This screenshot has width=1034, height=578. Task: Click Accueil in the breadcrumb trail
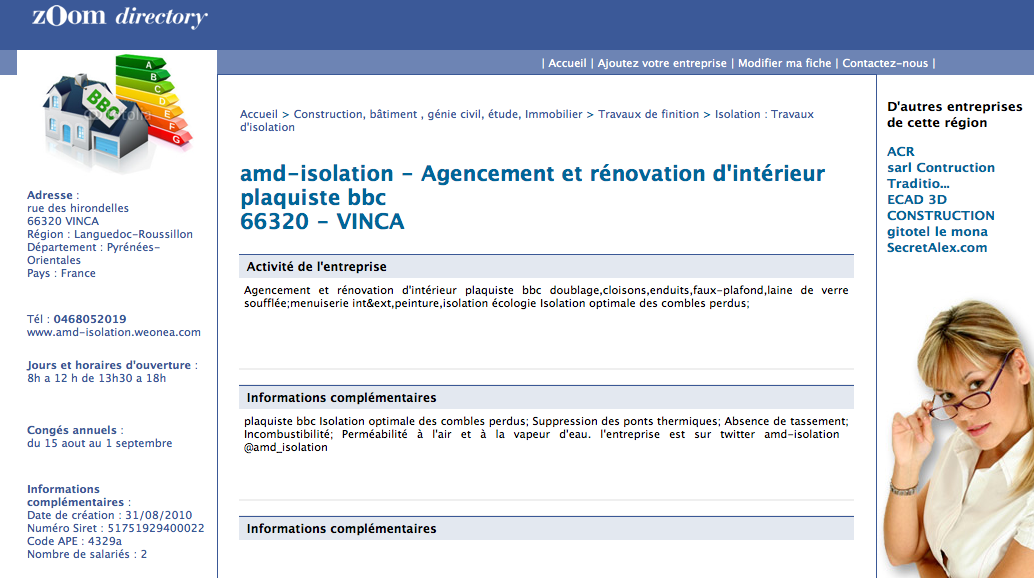(259, 114)
